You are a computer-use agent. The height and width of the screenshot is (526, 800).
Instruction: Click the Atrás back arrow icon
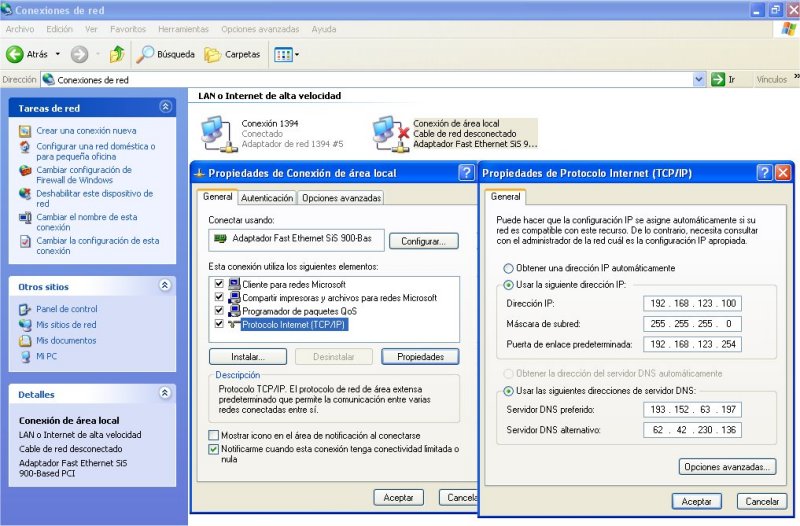pyautogui.click(x=15, y=54)
